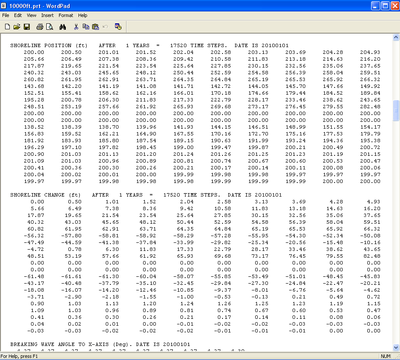Insert Date/Time with the toolbar icon
The width and height of the screenshot is (400, 360).
point(118,27)
